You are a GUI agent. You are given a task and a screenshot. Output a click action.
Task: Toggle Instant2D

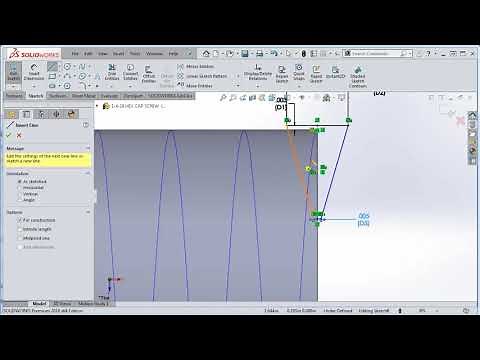pyautogui.click(x=335, y=72)
